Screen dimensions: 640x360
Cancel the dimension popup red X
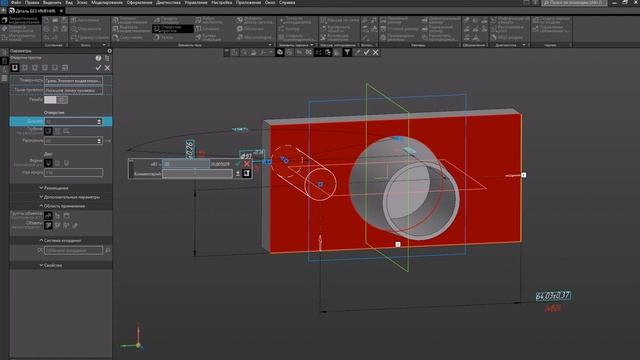click(247, 164)
